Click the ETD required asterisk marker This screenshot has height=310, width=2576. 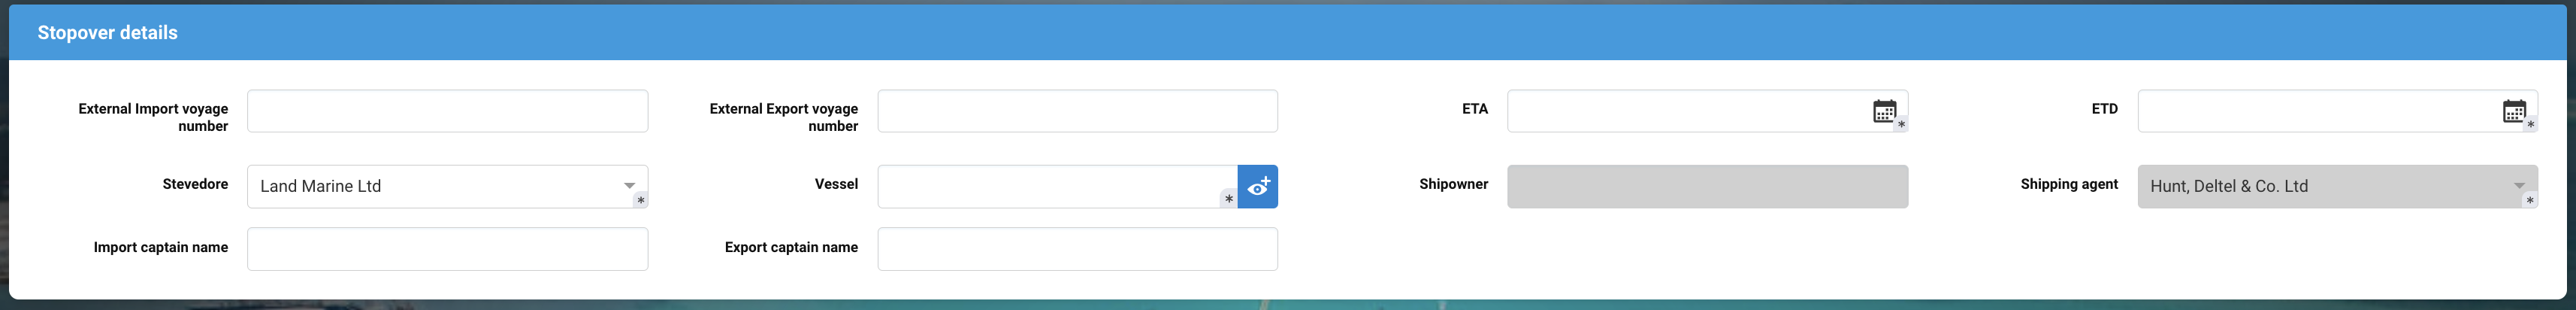tap(2531, 125)
